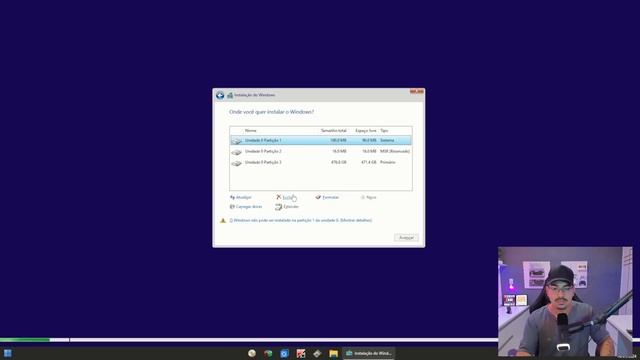640x360 pixels.
Task: Click the red and white taskbar icon
Action: 301,353
